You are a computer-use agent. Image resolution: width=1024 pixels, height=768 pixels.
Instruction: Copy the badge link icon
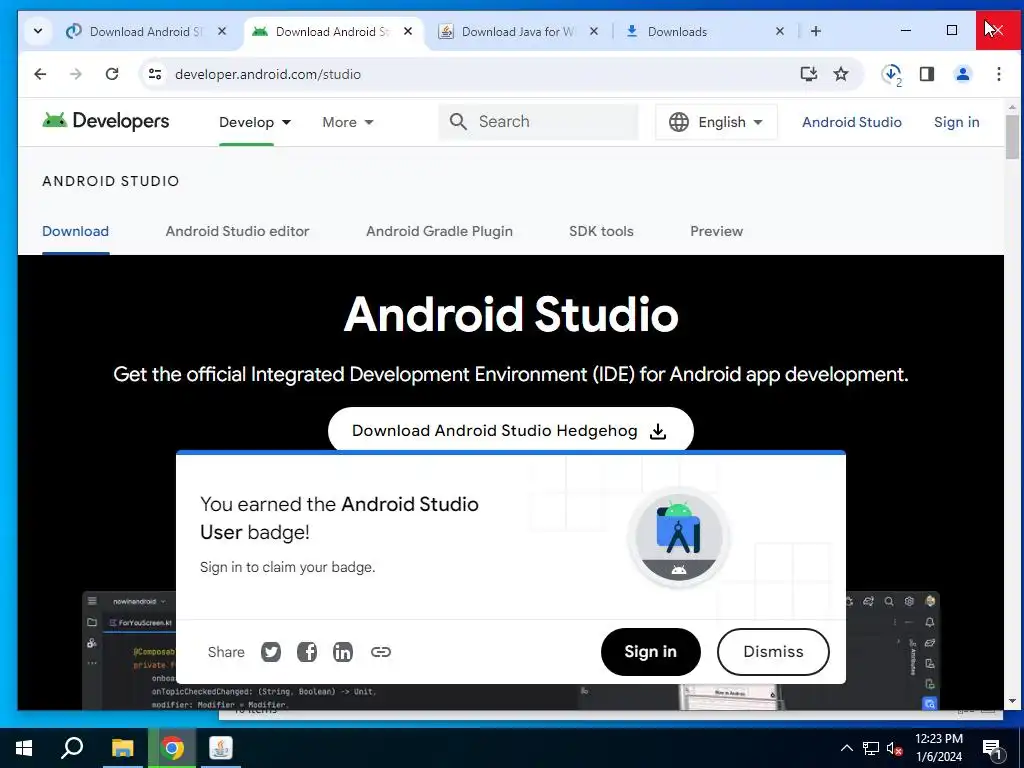pyautogui.click(x=381, y=652)
